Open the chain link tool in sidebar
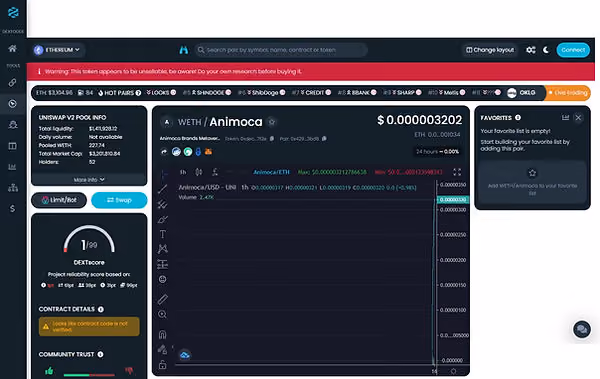600x379 pixels. (13, 82)
